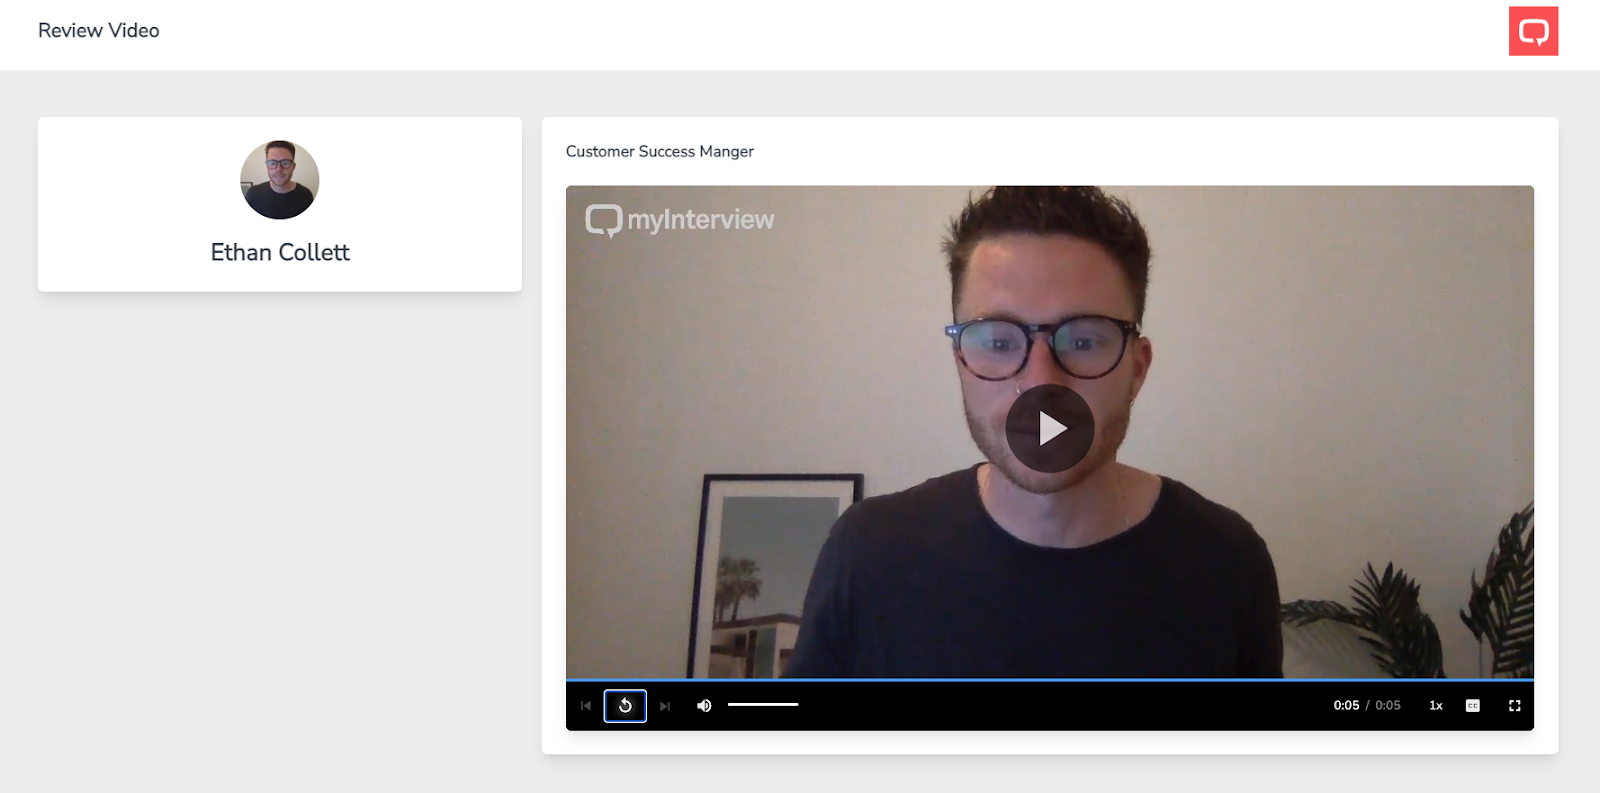Viewport: 1600px width, 793px height.
Task: Click the blue video progress bar
Action: pos(1049,680)
